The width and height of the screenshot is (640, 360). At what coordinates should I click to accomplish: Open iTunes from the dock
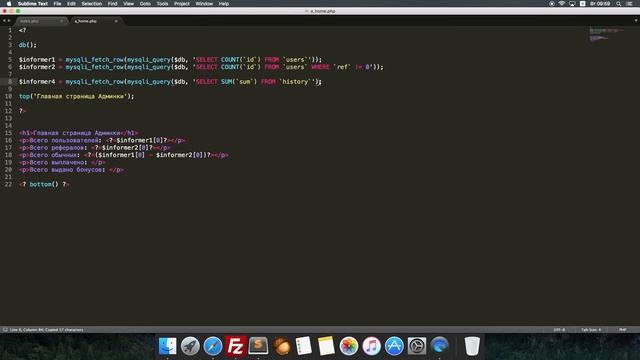(371, 346)
